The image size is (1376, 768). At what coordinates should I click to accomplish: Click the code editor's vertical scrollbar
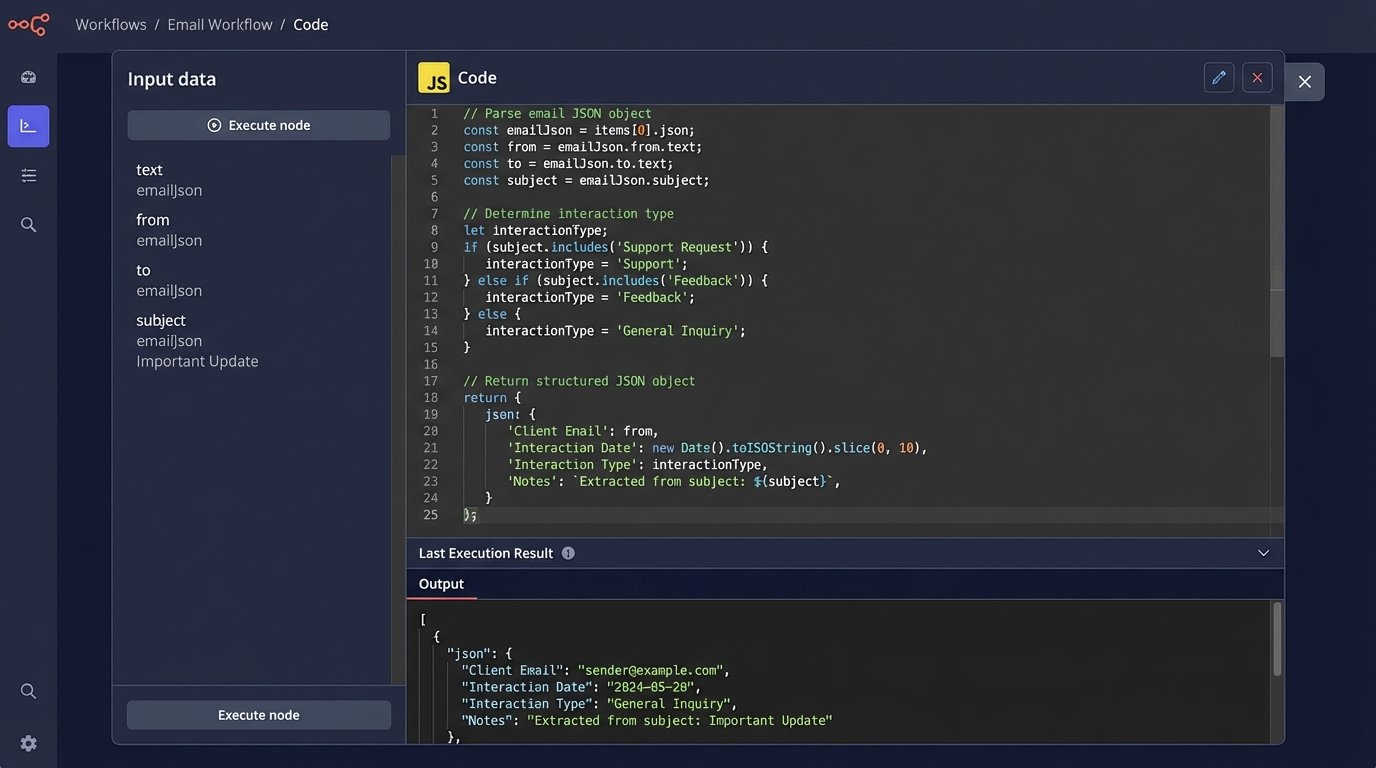1276,230
